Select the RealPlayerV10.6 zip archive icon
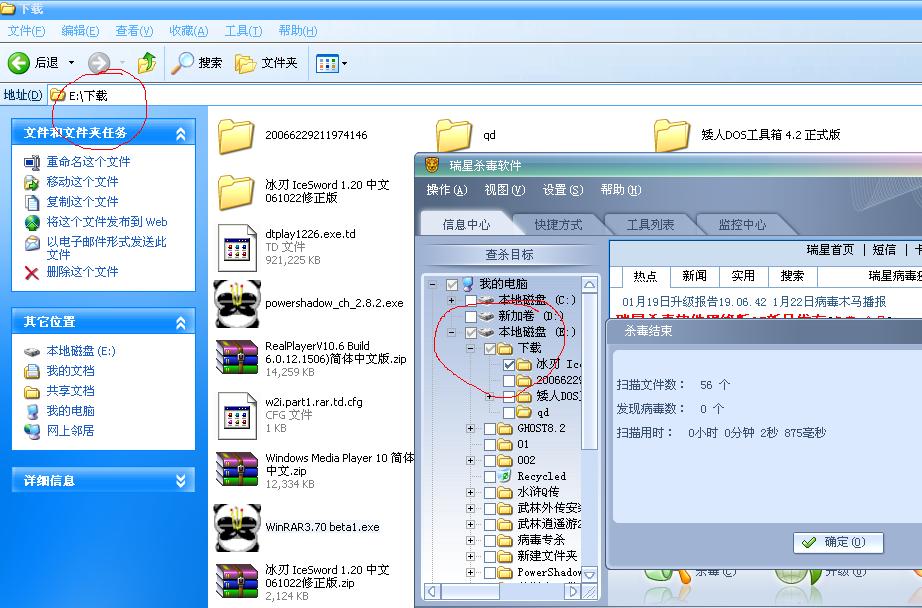The image size is (922, 608). pos(237,358)
